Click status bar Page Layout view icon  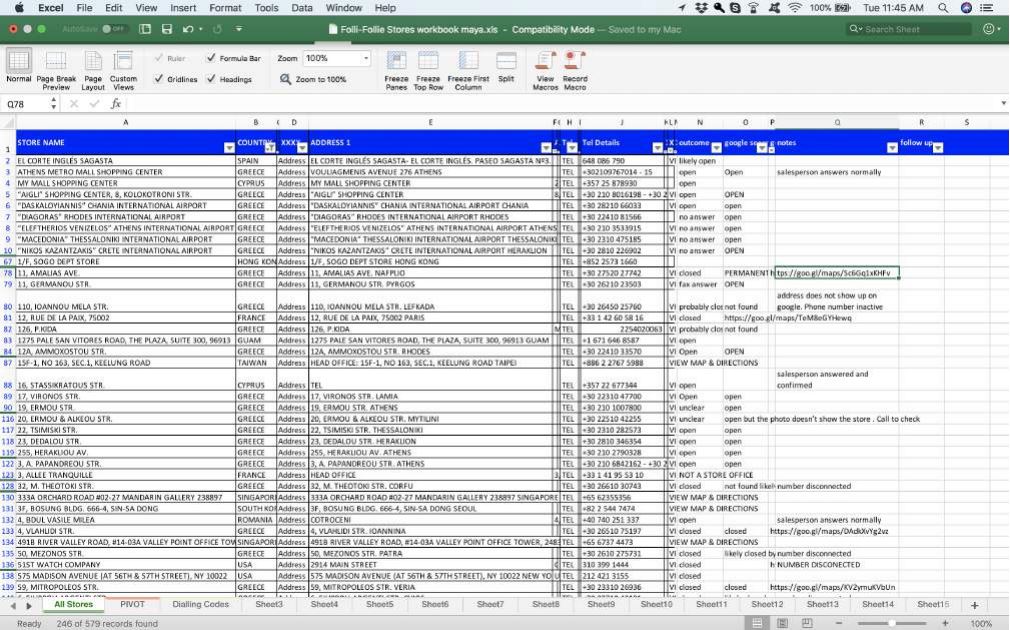click(782, 623)
